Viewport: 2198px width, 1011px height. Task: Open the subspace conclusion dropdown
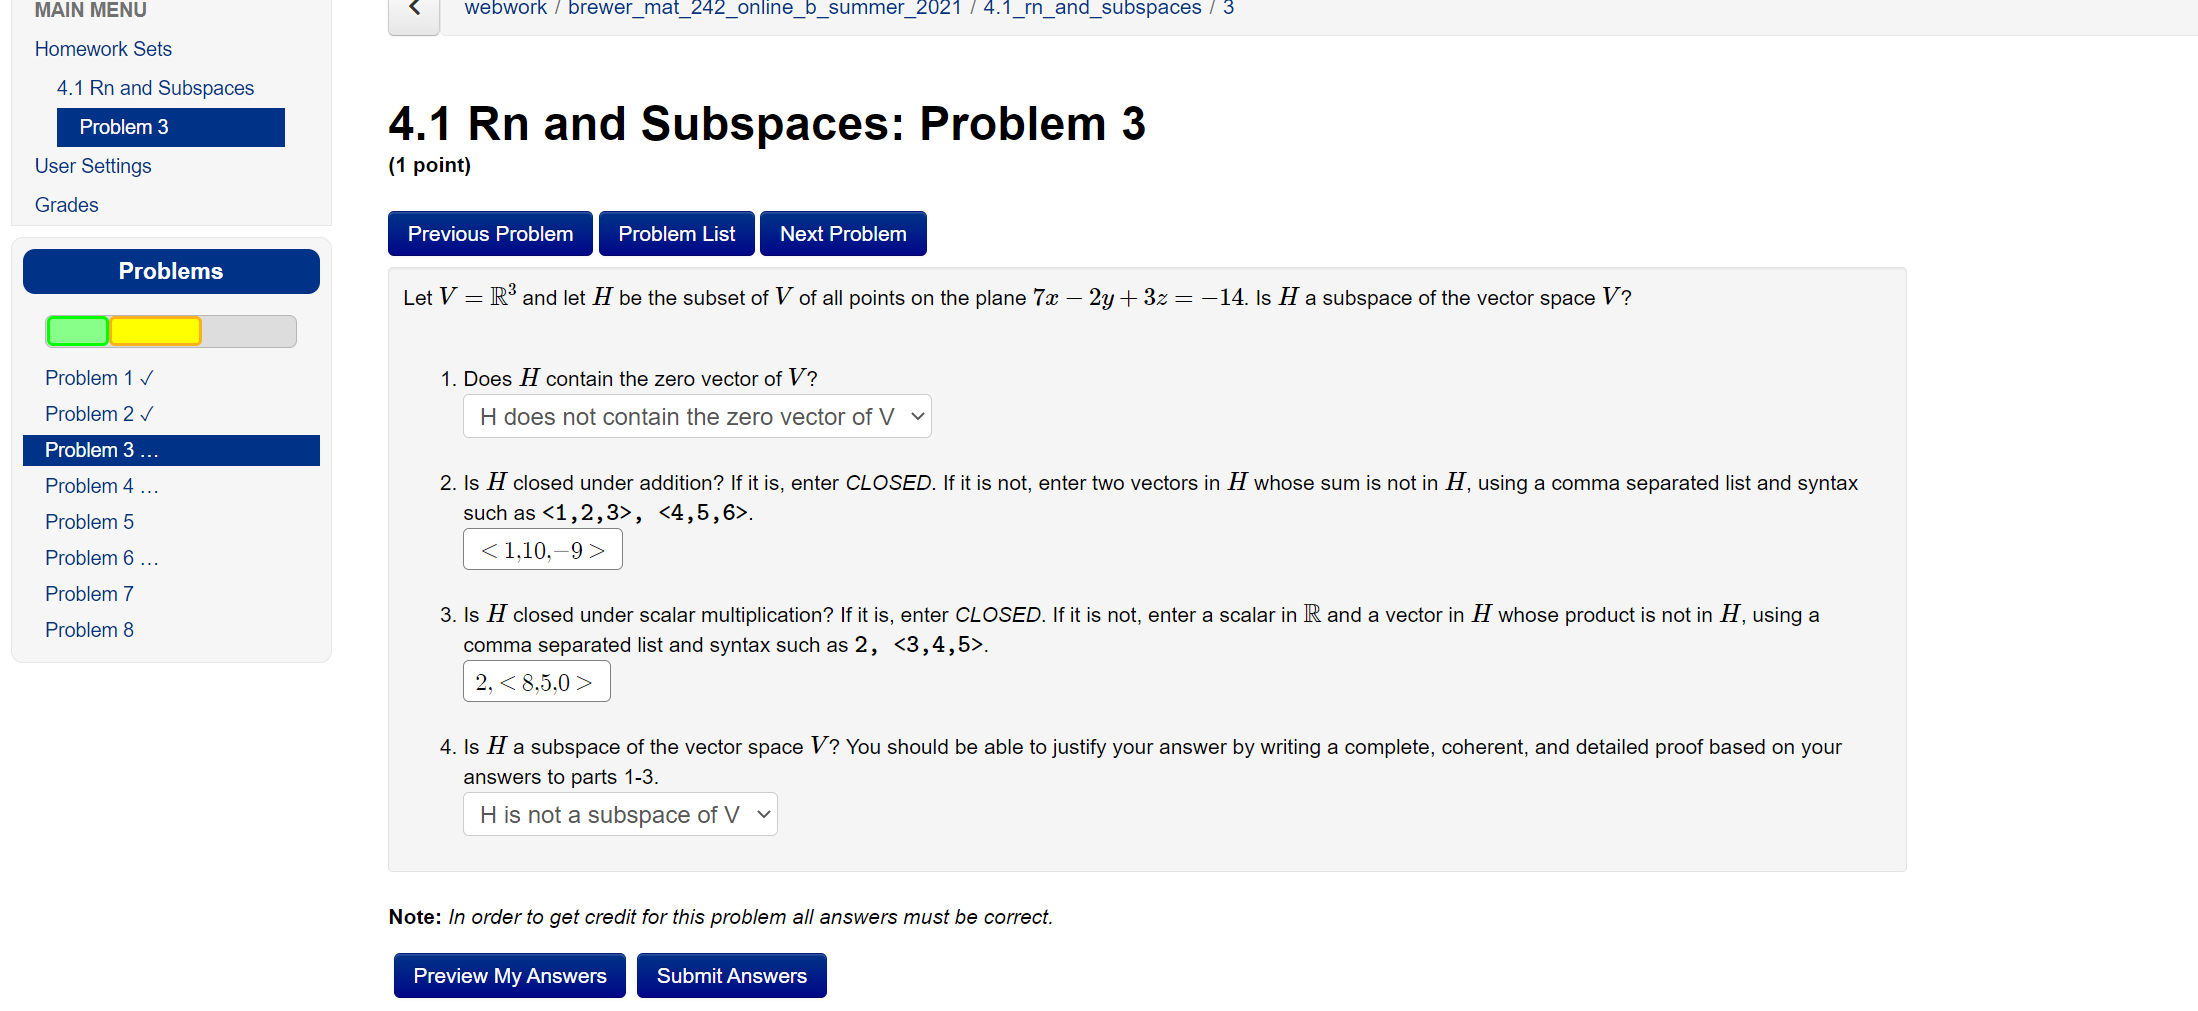pyautogui.click(x=619, y=814)
